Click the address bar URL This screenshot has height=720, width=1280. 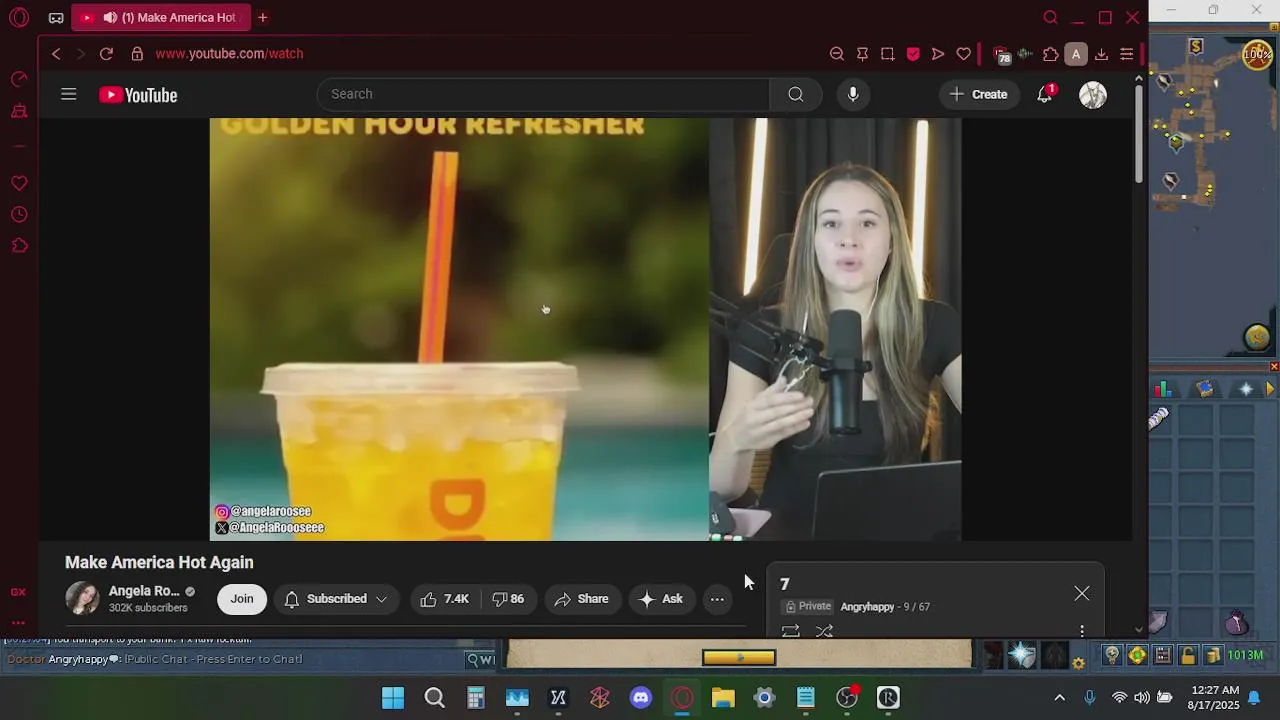pyautogui.click(x=229, y=54)
